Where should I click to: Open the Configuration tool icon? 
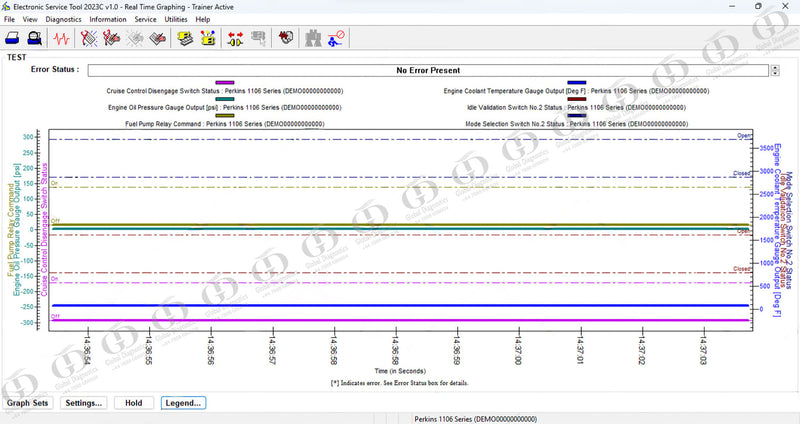[208, 38]
